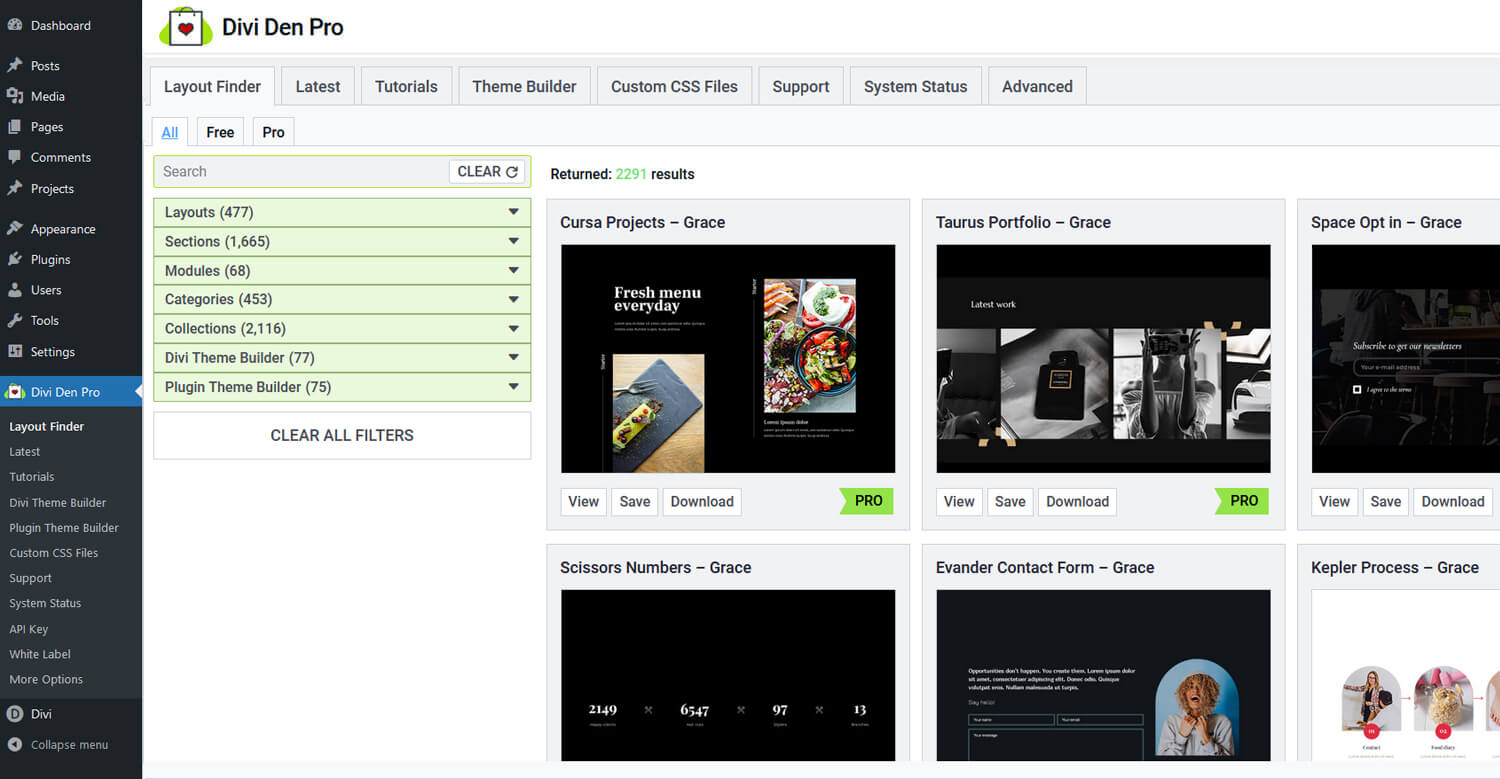This screenshot has height=779, width=1500.
Task: Click the Posts pushpin icon
Action: 15,65
